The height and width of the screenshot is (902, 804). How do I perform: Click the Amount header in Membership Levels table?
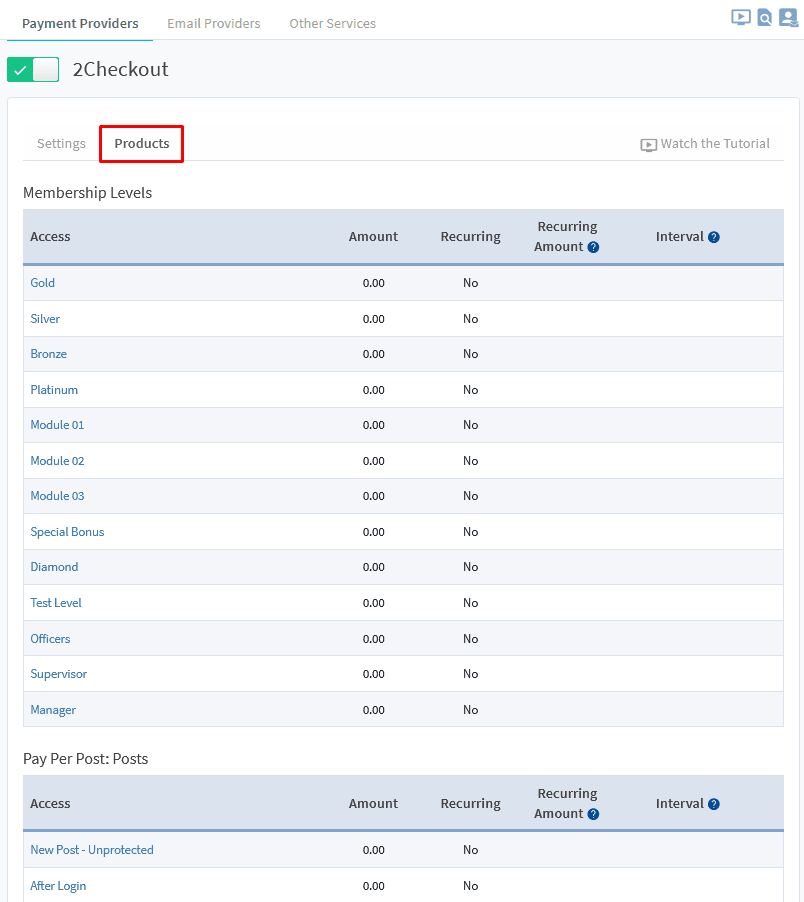point(373,237)
